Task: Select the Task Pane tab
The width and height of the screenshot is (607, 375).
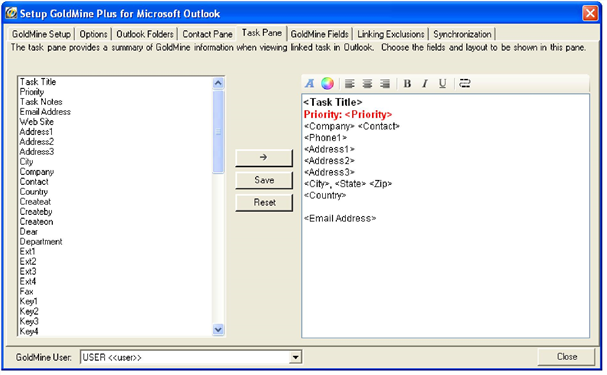Action: point(262,33)
